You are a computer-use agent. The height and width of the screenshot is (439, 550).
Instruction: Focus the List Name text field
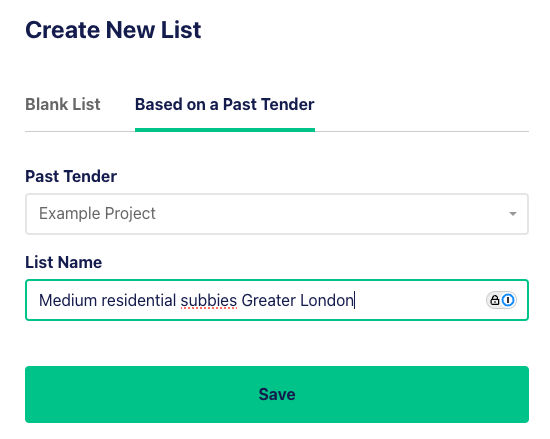click(x=277, y=300)
